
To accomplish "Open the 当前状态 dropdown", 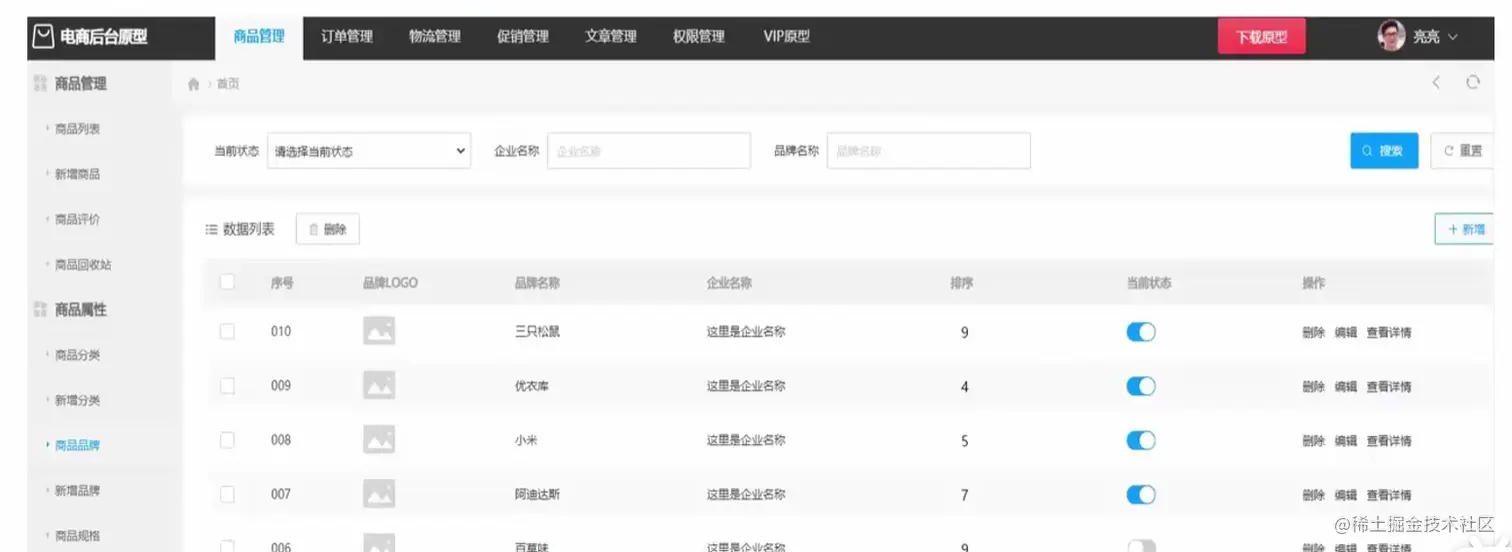I will (369, 151).
